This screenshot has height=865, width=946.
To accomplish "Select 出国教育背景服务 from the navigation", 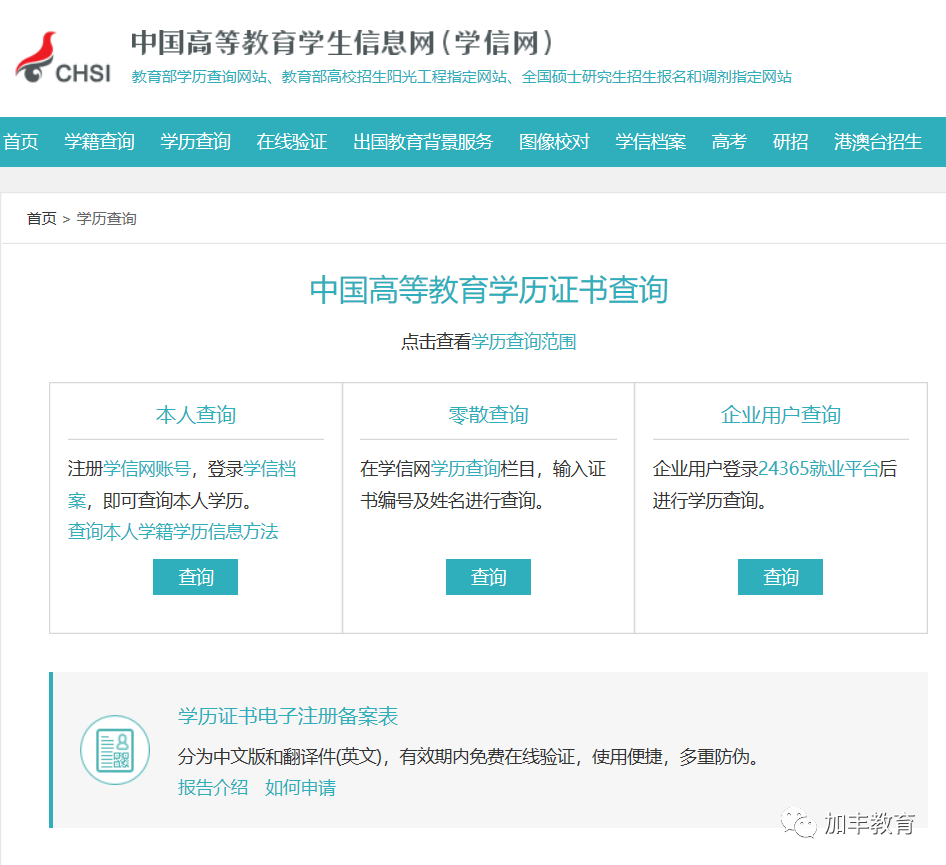I will [x=422, y=142].
